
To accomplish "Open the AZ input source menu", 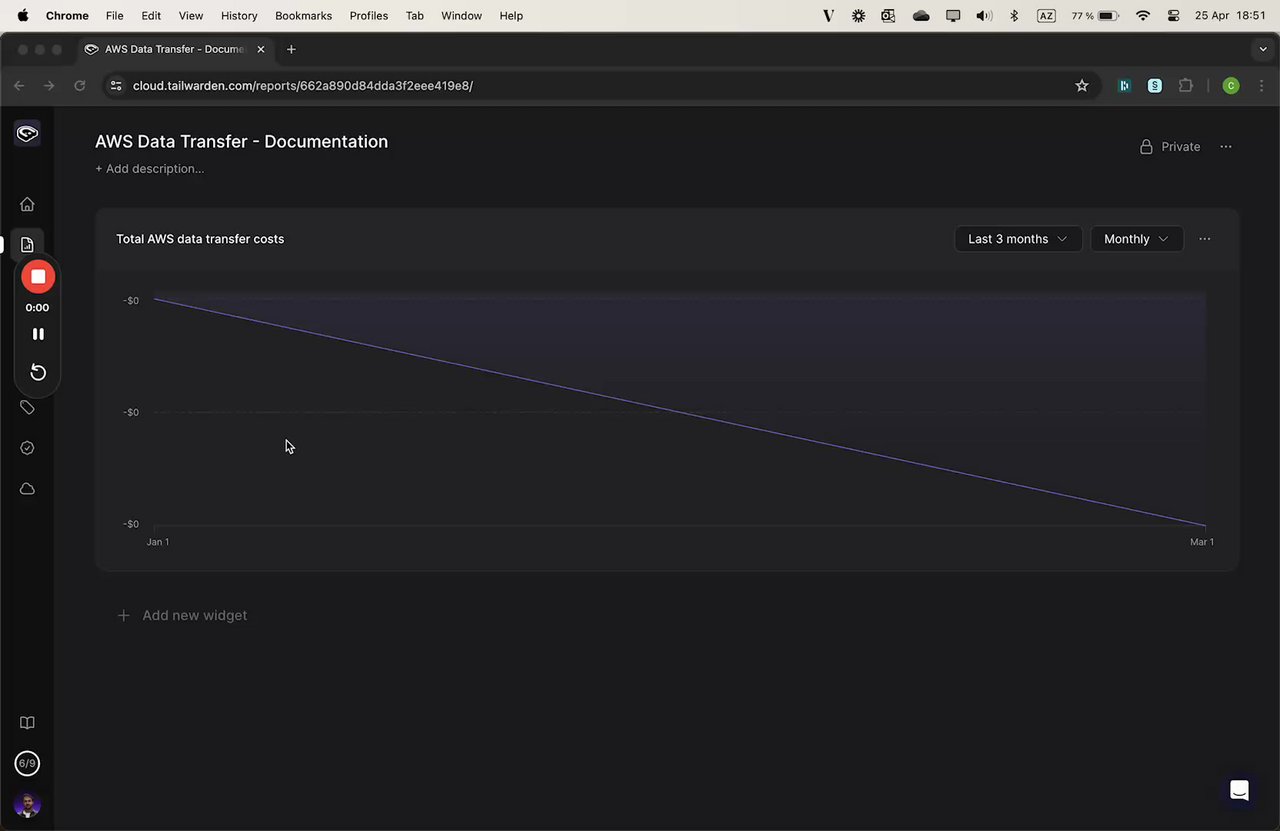I will (x=1046, y=16).
